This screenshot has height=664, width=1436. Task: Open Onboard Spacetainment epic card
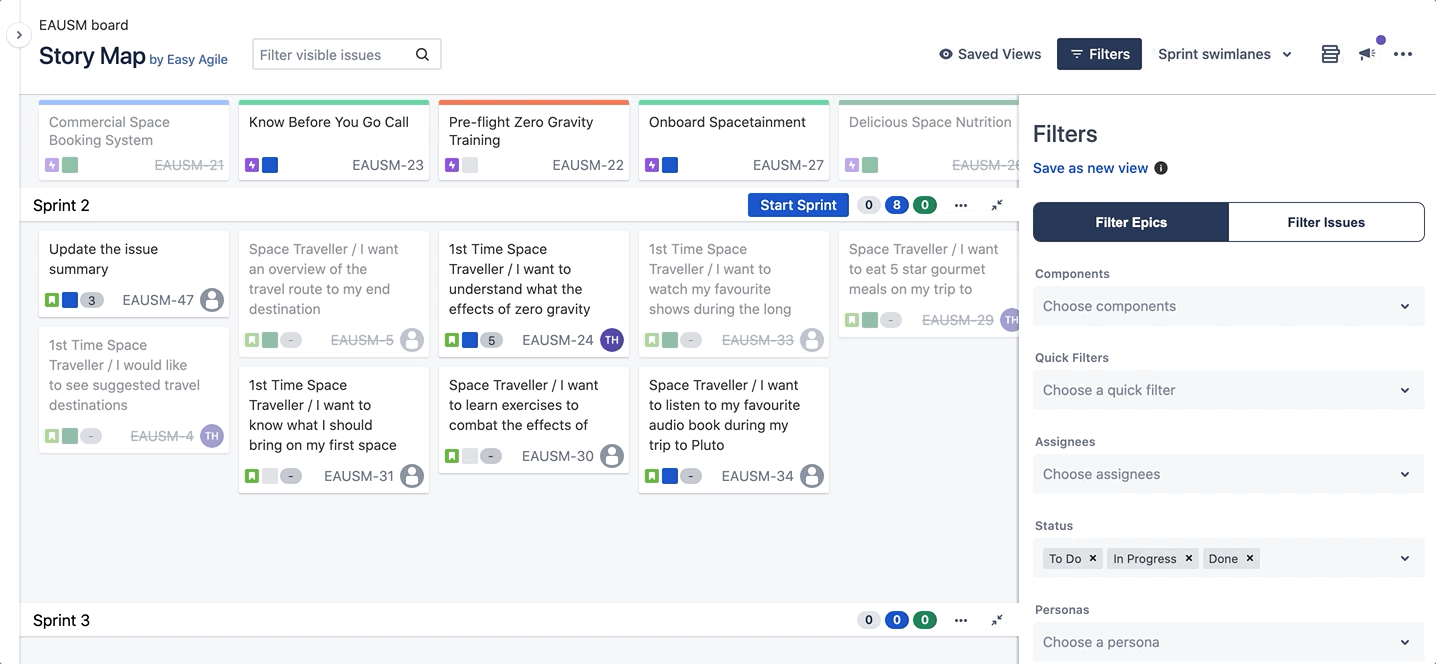(x=734, y=140)
